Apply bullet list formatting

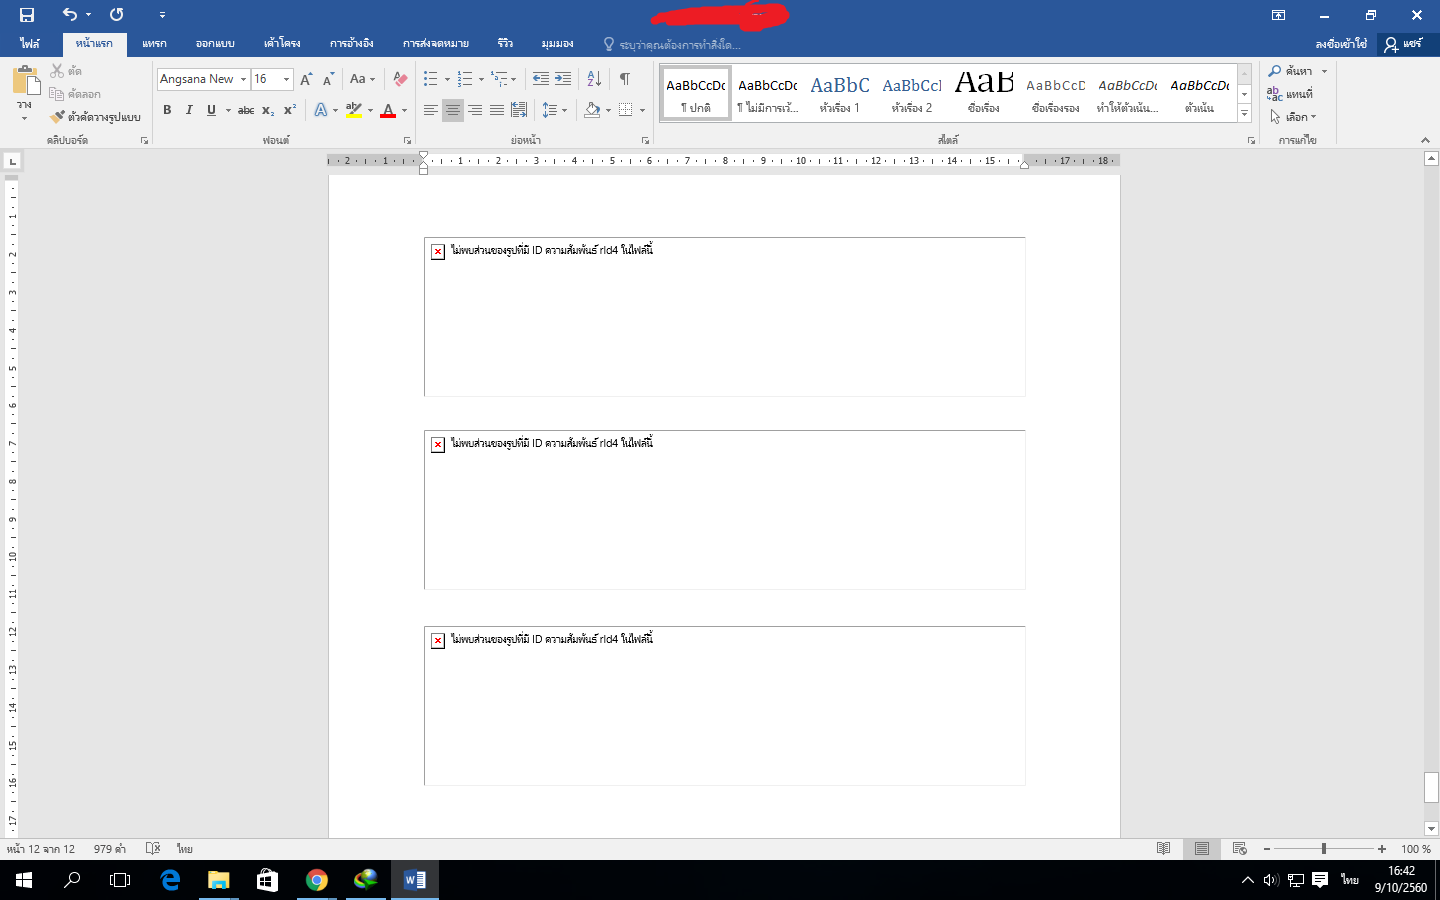[x=431, y=79]
